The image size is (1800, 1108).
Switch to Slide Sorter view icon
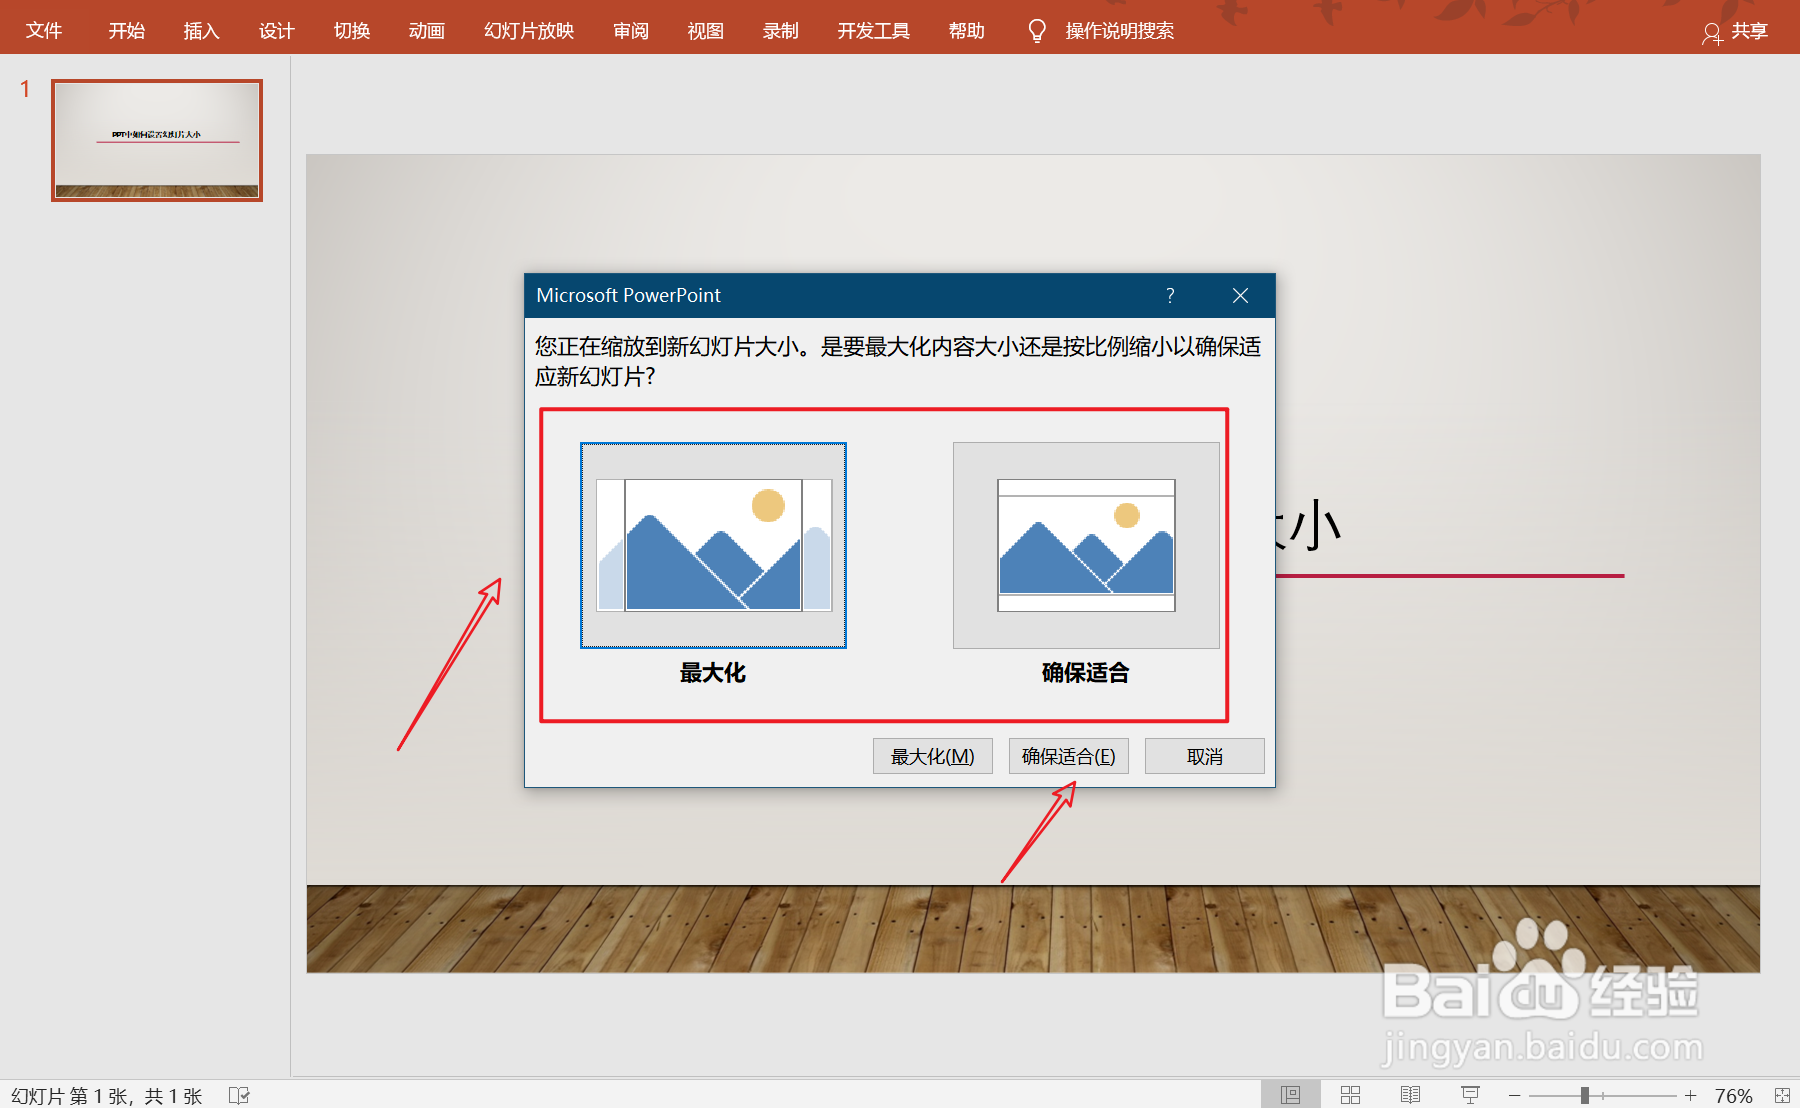pyautogui.click(x=1351, y=1095)
